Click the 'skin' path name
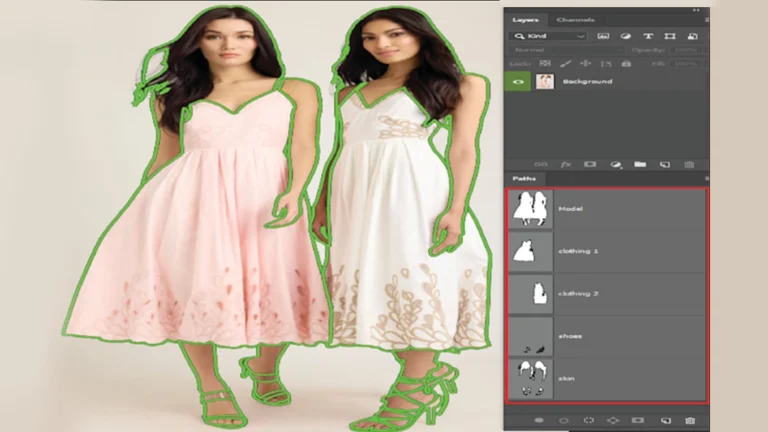The height and width of the screenshot is (432, 768). tap(567, 379)
